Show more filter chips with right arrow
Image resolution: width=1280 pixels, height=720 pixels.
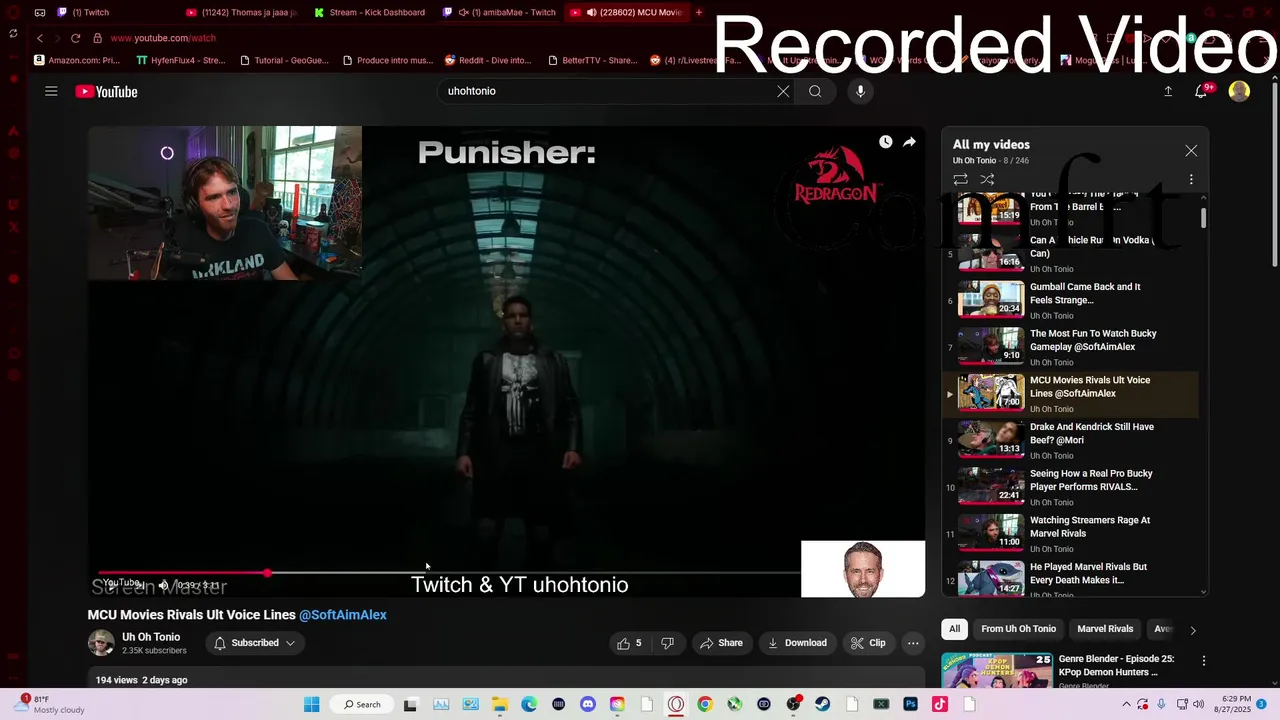pos(1192,630)
